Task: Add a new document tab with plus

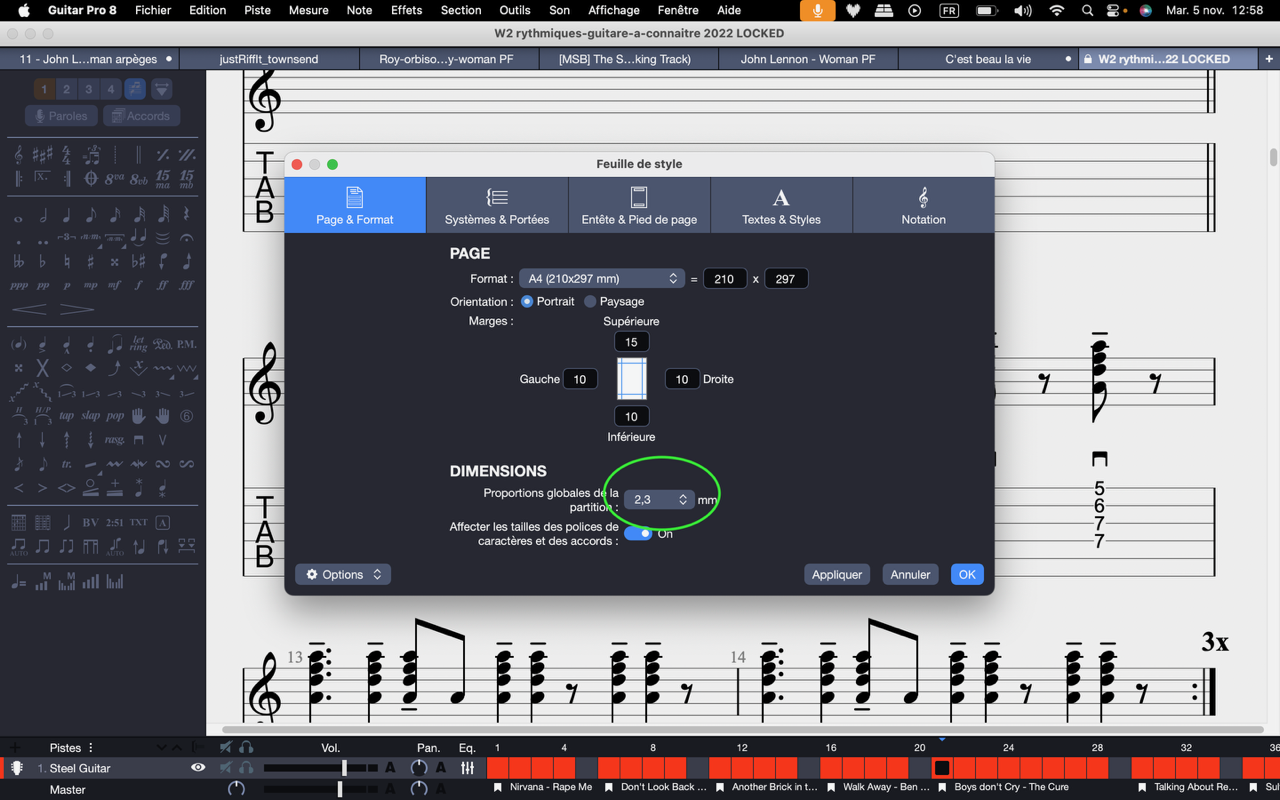Action: click(1269, 59)
